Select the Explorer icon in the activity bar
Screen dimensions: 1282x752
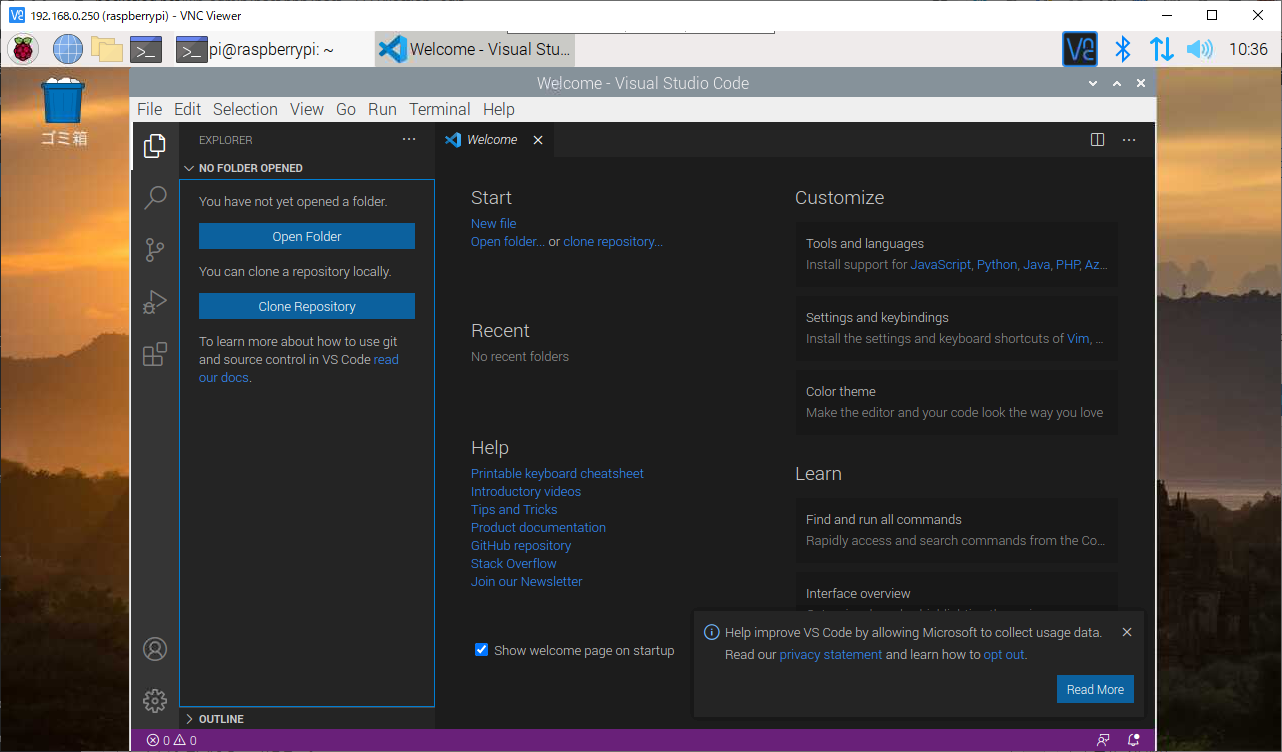(155, 146)
